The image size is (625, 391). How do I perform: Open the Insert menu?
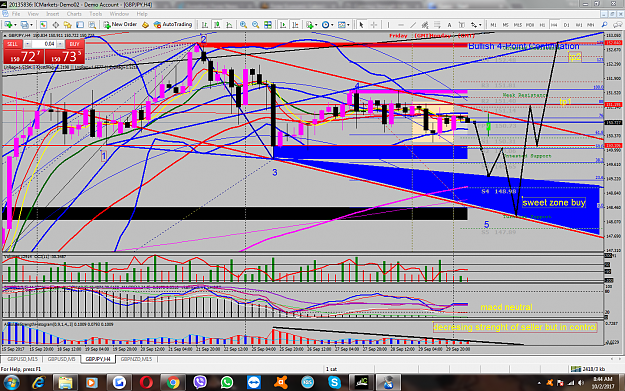click(52, 14)
